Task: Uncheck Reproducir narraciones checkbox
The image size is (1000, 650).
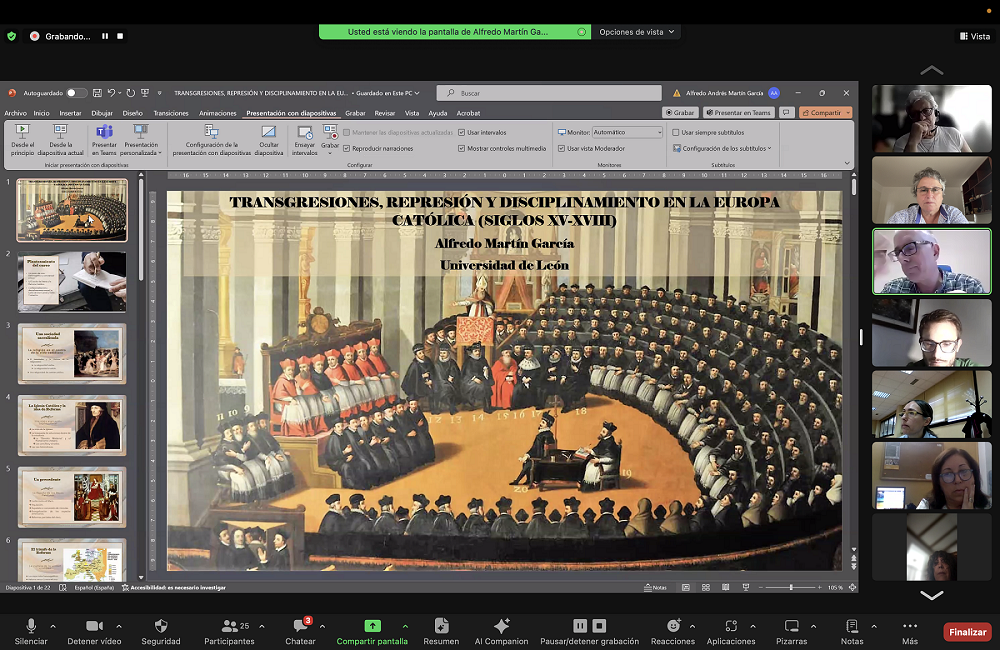Action: pos(346,149)
